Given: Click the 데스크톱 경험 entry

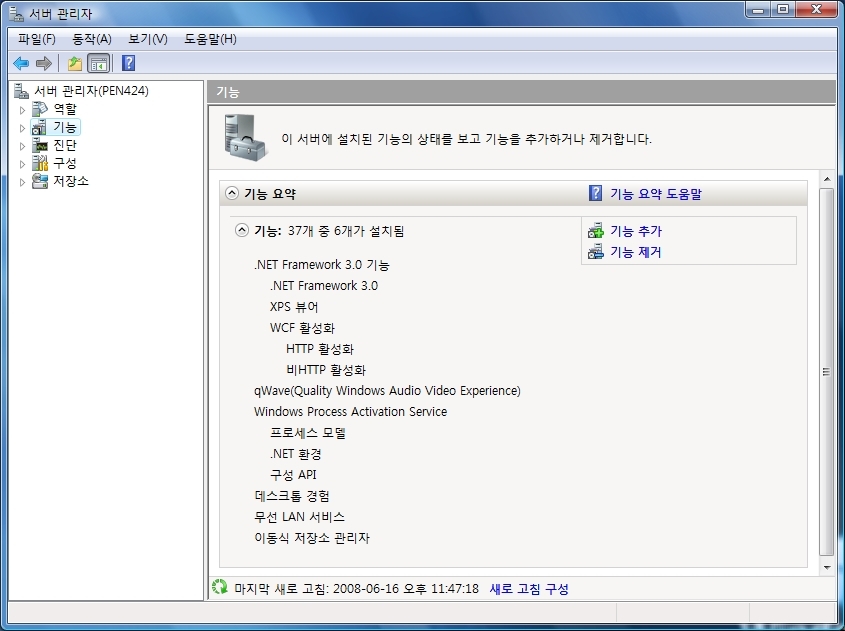Looking at the screenshot, I should click(292, 496).
